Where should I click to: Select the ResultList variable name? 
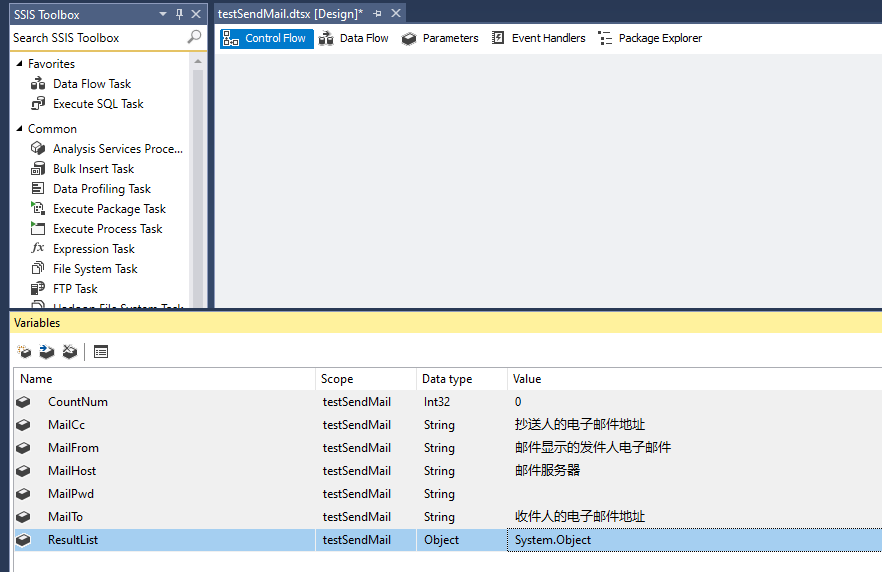73,540
